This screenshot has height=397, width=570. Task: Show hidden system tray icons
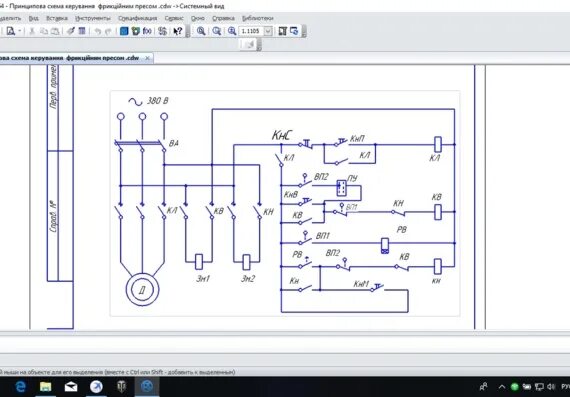(x=502, y=386)
